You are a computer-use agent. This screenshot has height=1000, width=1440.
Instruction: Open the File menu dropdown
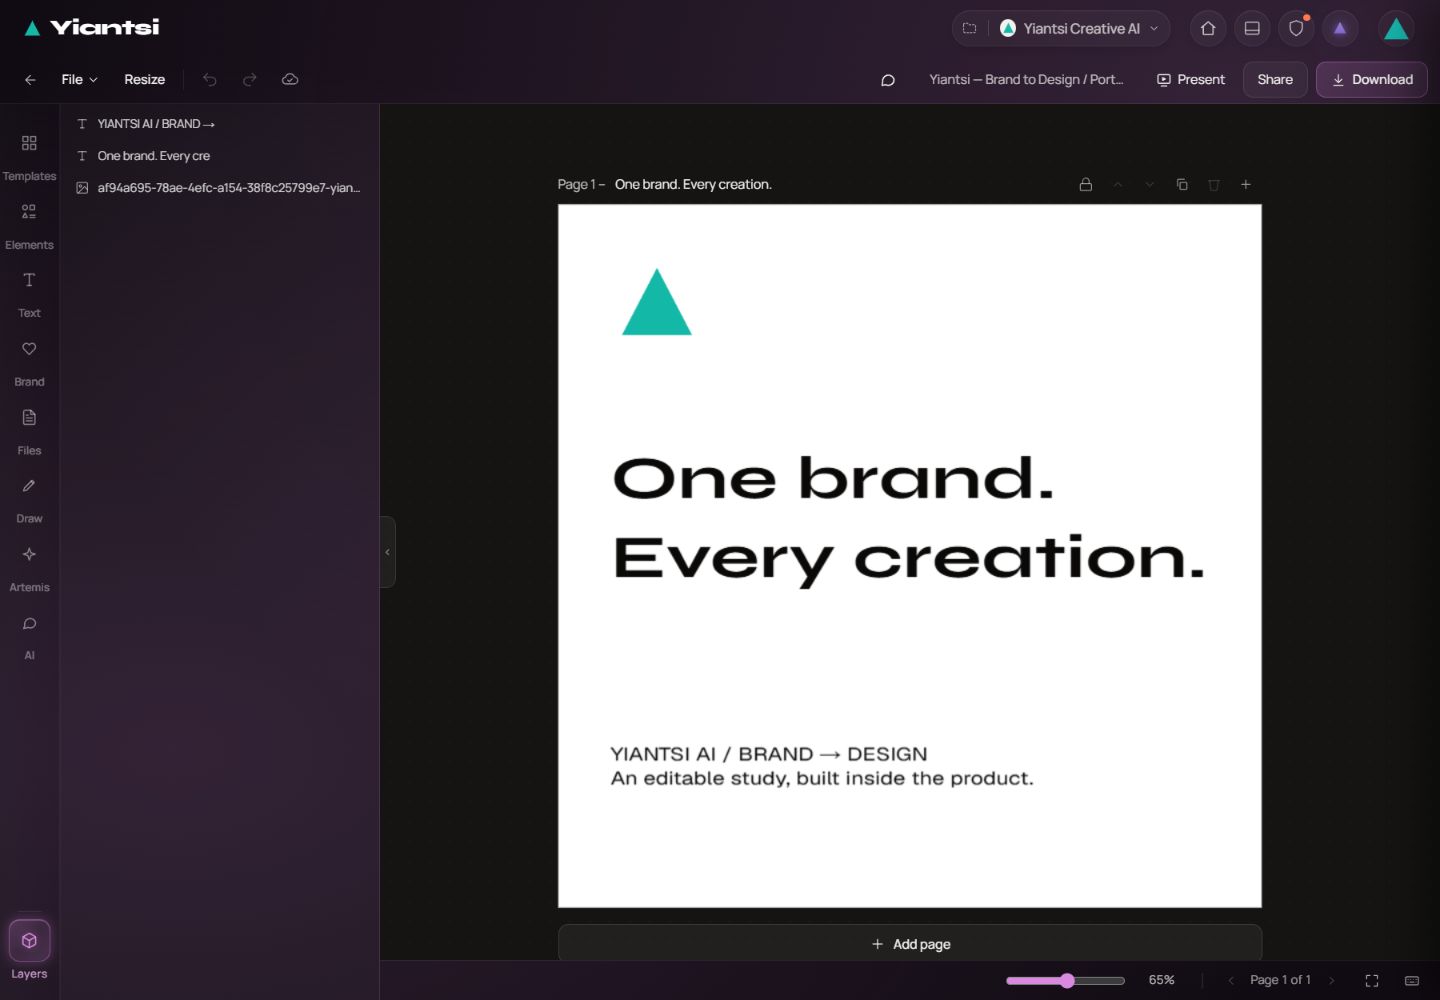click(x=79, y=80)
